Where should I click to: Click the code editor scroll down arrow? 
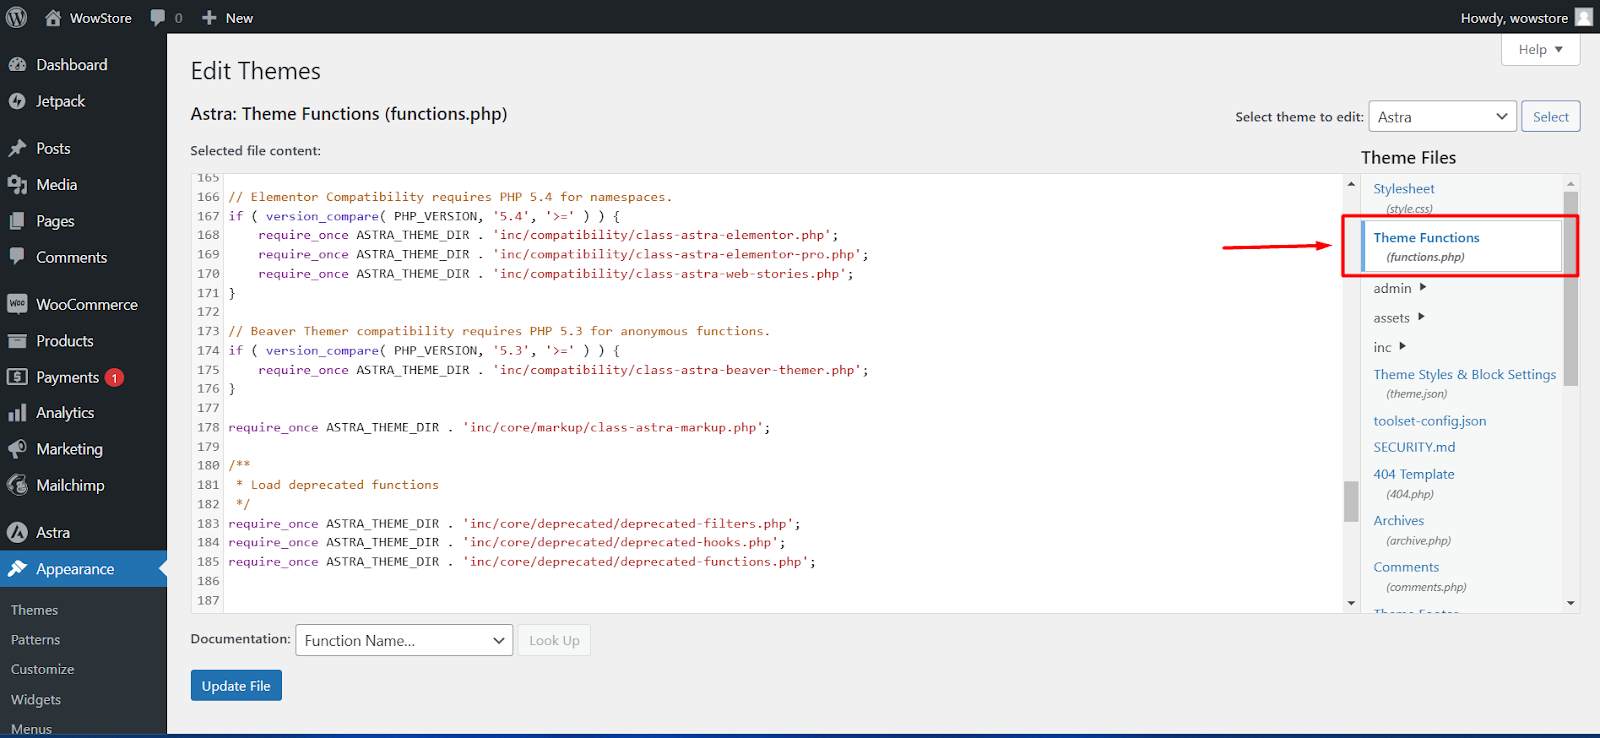pyautogui.click(x=1351, y=603)
